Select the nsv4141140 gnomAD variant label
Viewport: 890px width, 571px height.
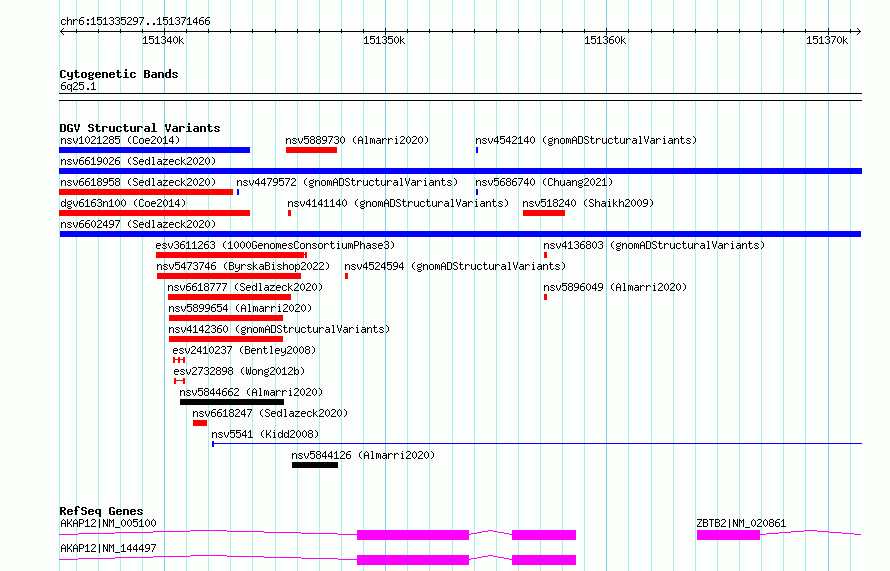click(398, 203)
